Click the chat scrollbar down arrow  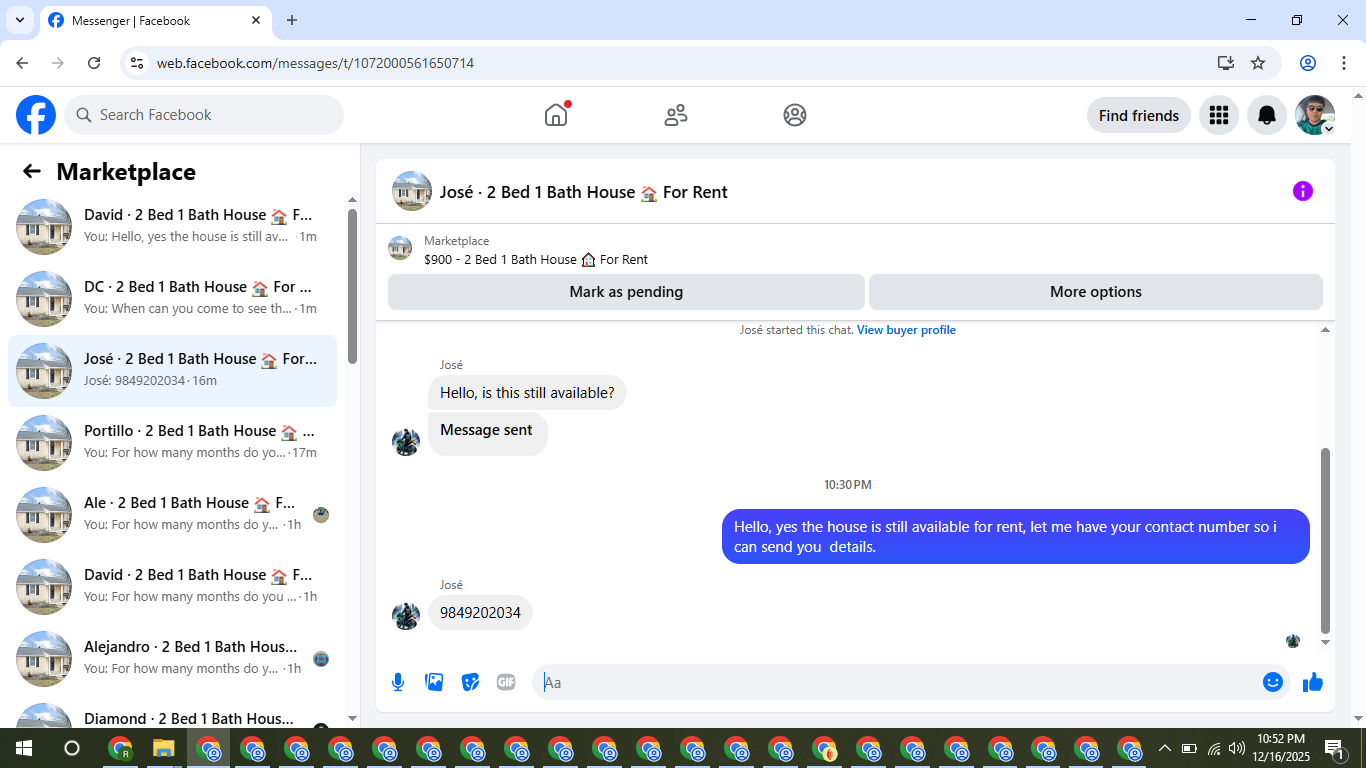click(x=1326, y=642)
